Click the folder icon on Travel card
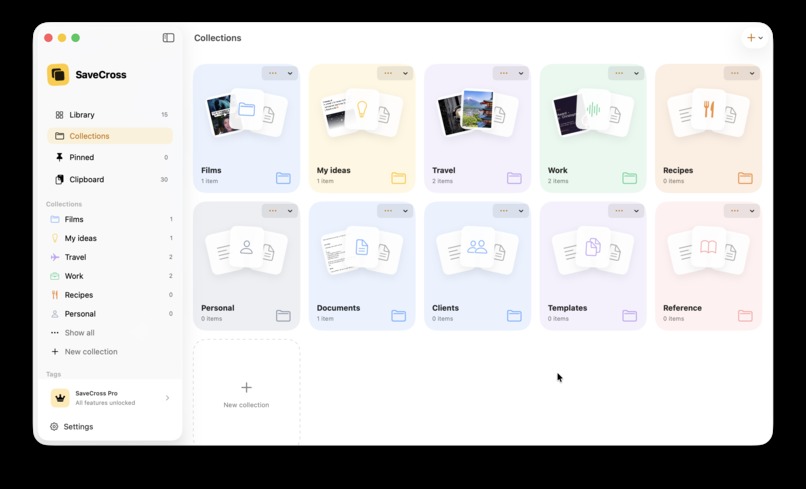The image size is (806, 489). [x=514, y=178]
